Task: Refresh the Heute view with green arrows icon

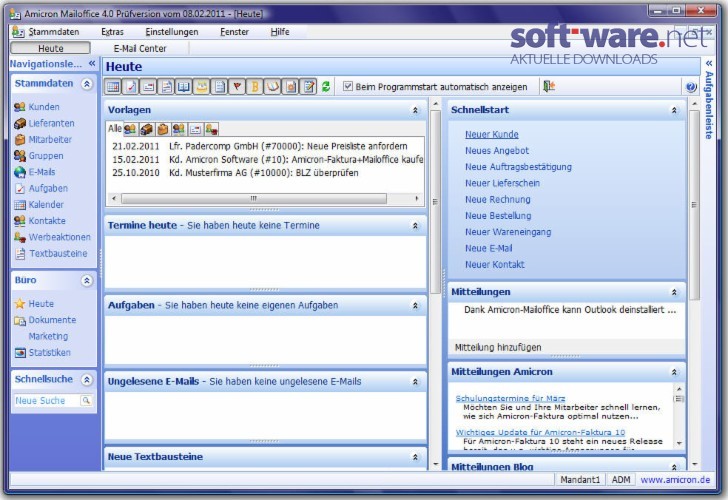Action: 325,87
